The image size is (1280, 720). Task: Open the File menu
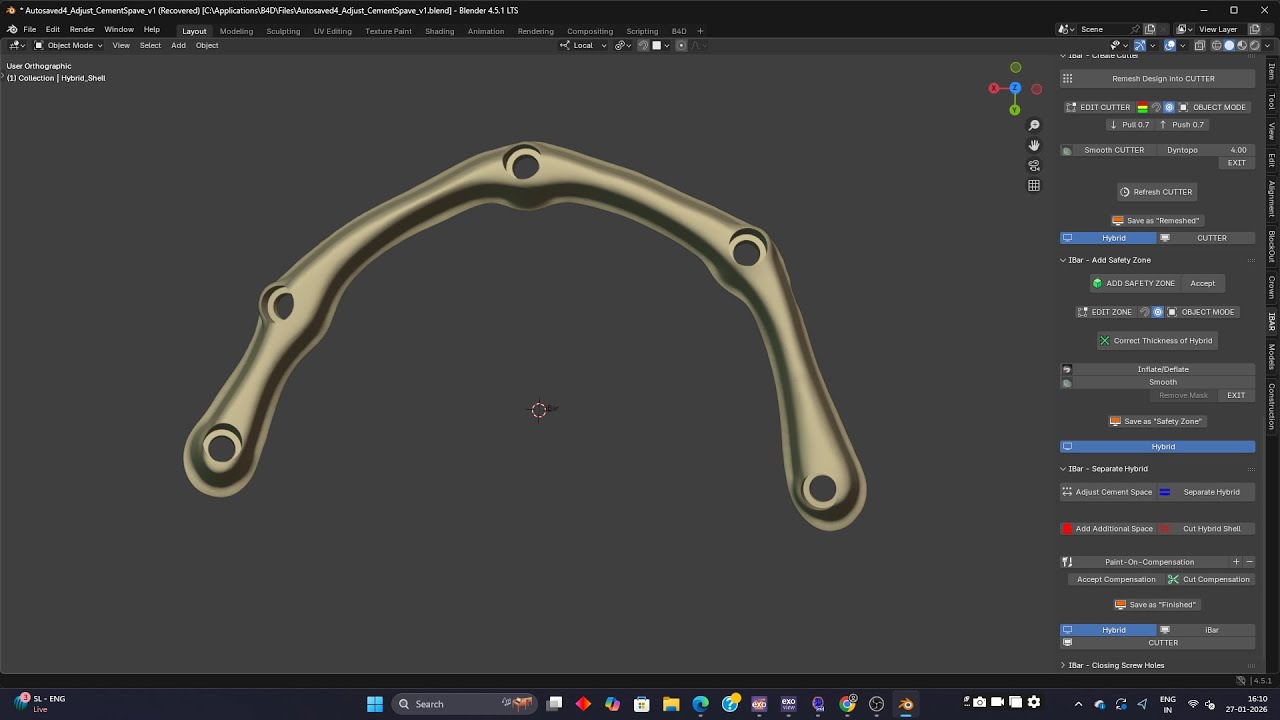pyautogui.click(x=30, y=30)
